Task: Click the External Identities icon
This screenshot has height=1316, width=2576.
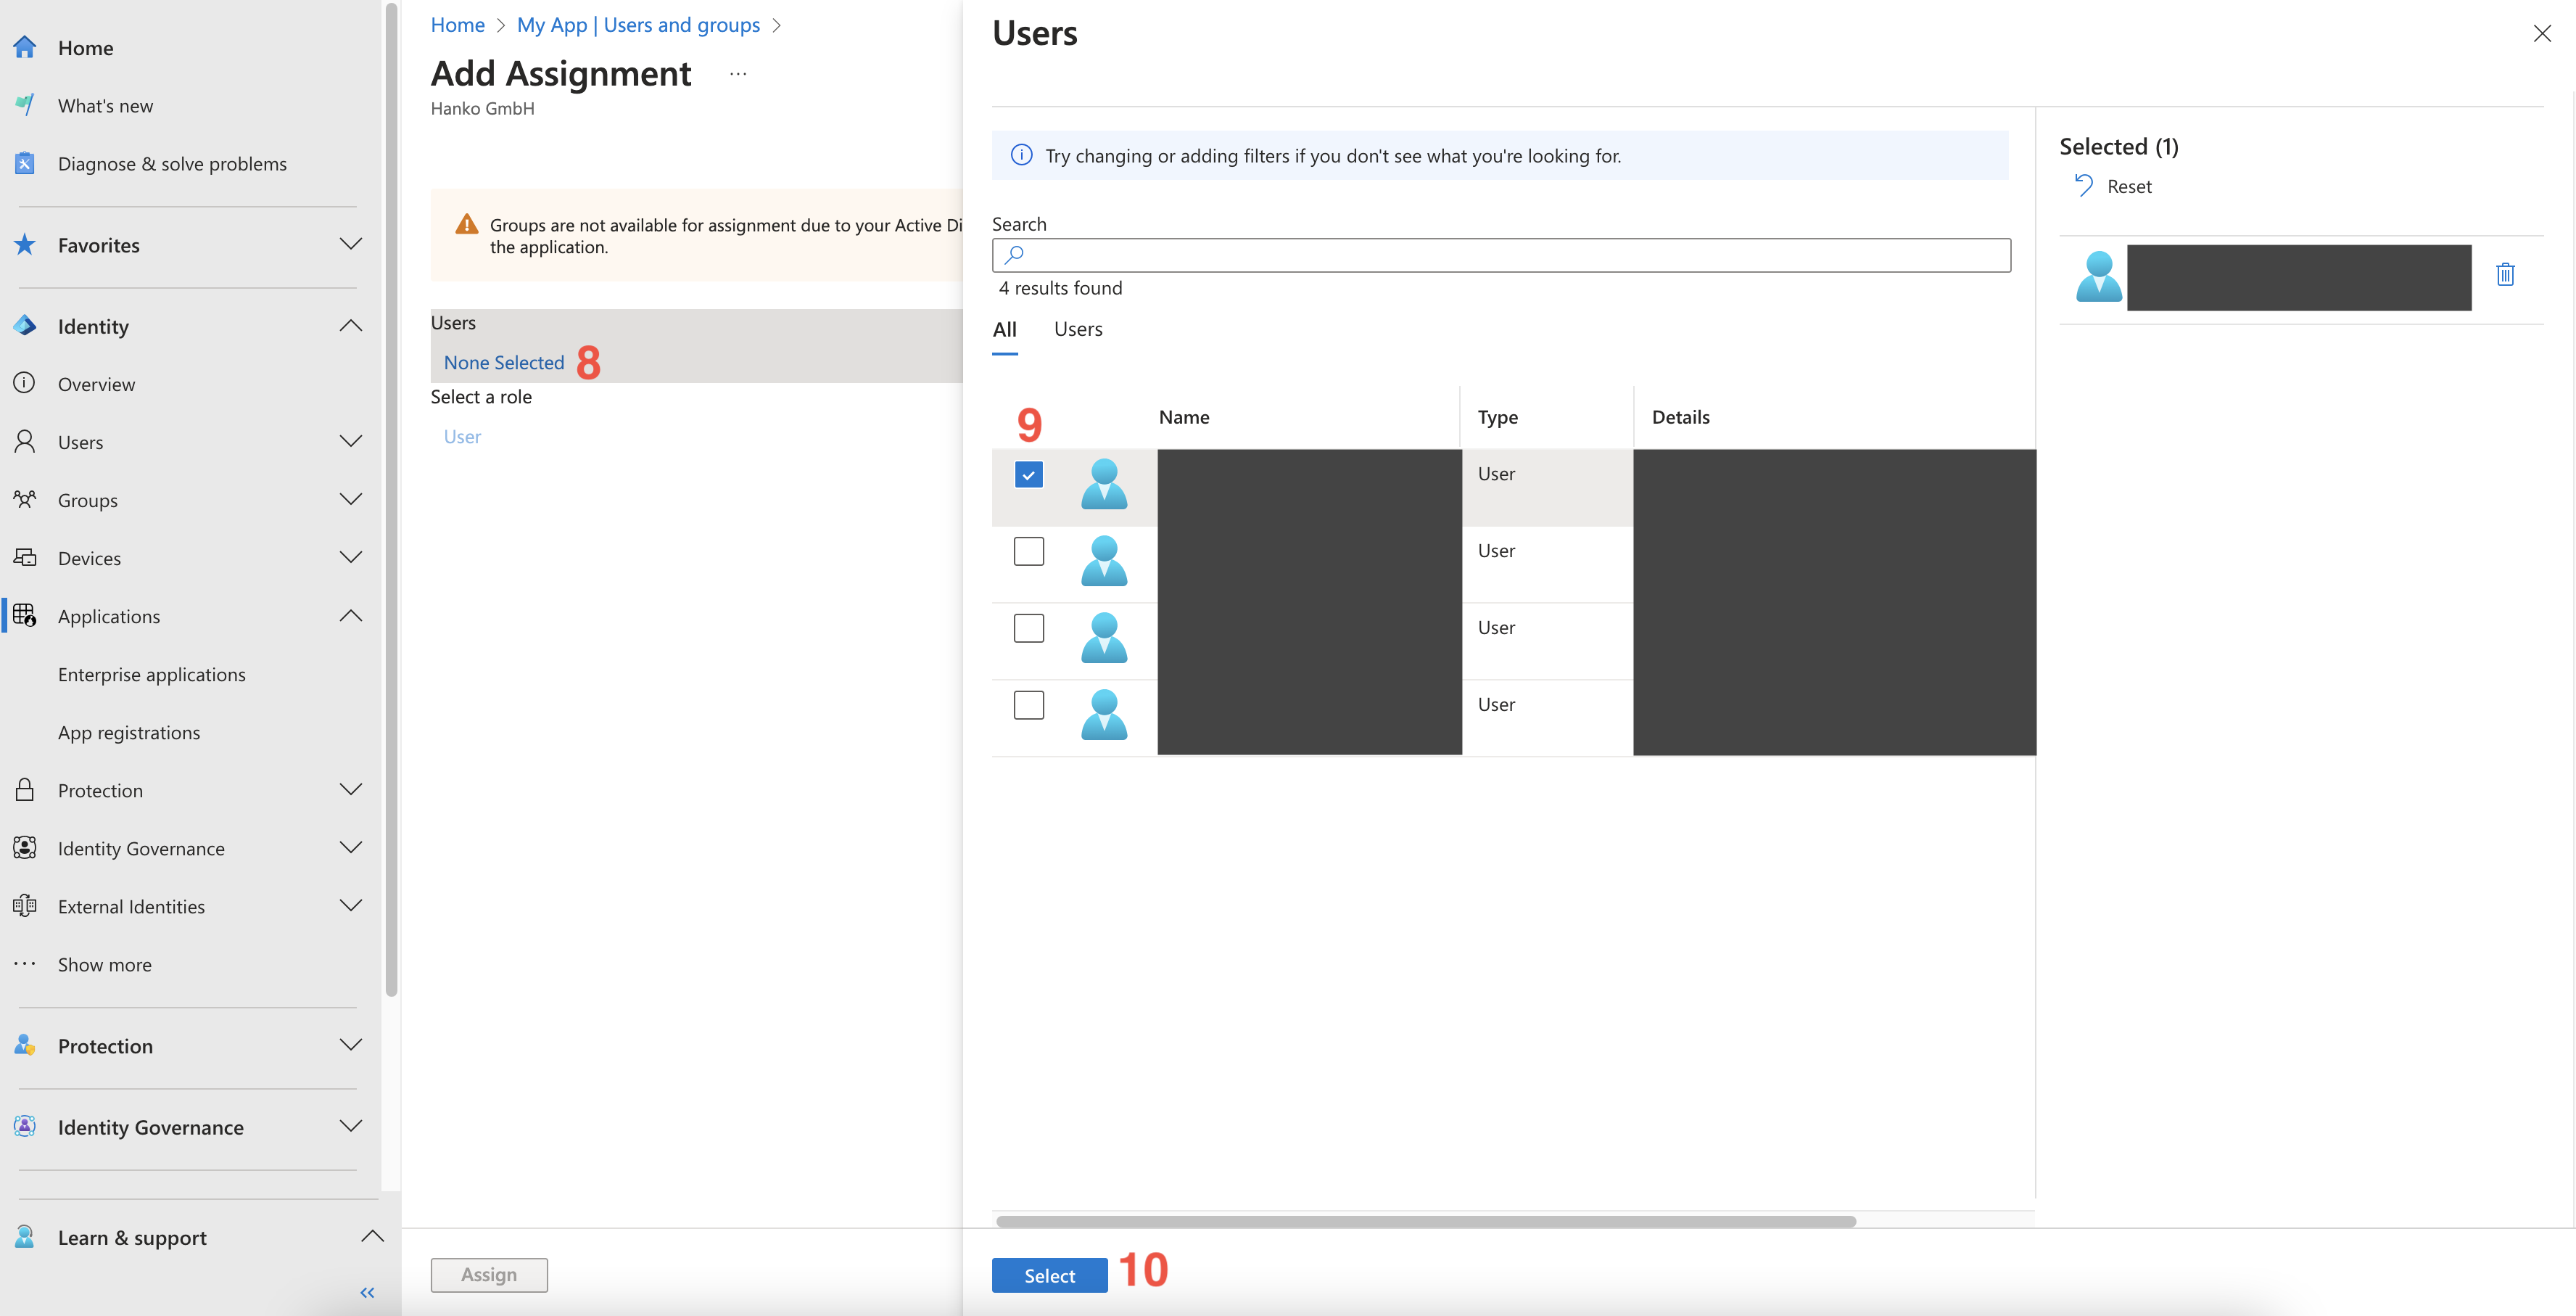Action: tap(25, 906)
